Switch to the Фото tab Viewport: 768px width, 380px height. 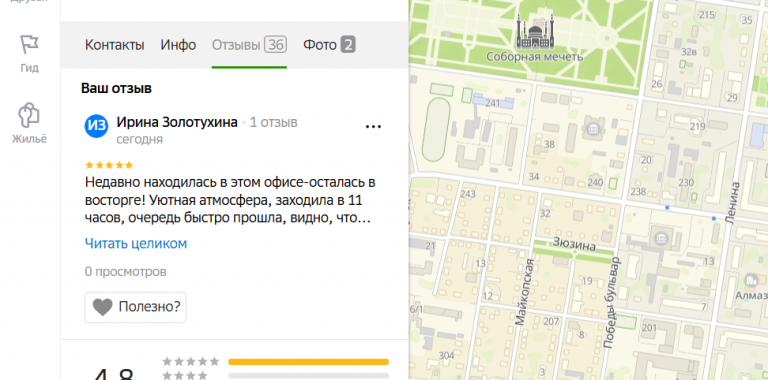pos(329,45)
